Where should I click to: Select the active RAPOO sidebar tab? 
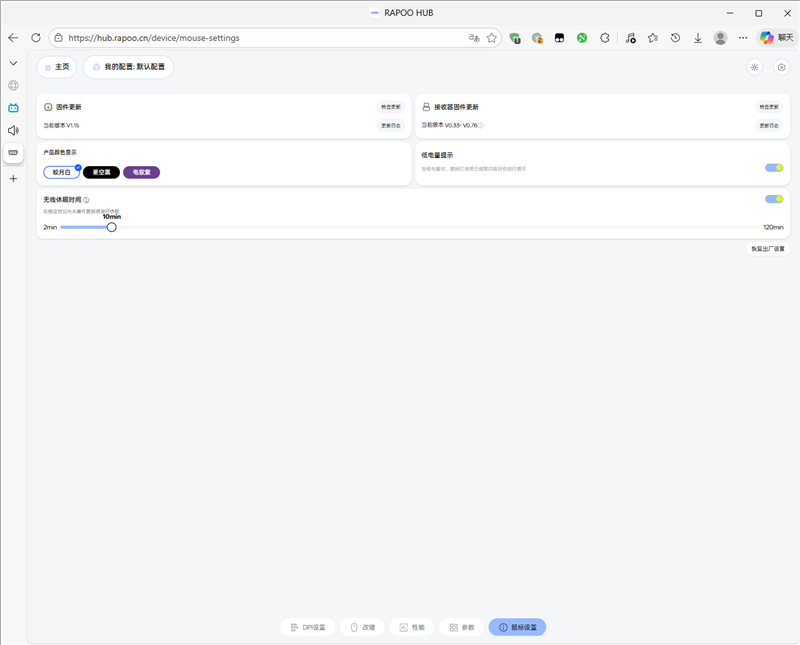click(13, 153)
